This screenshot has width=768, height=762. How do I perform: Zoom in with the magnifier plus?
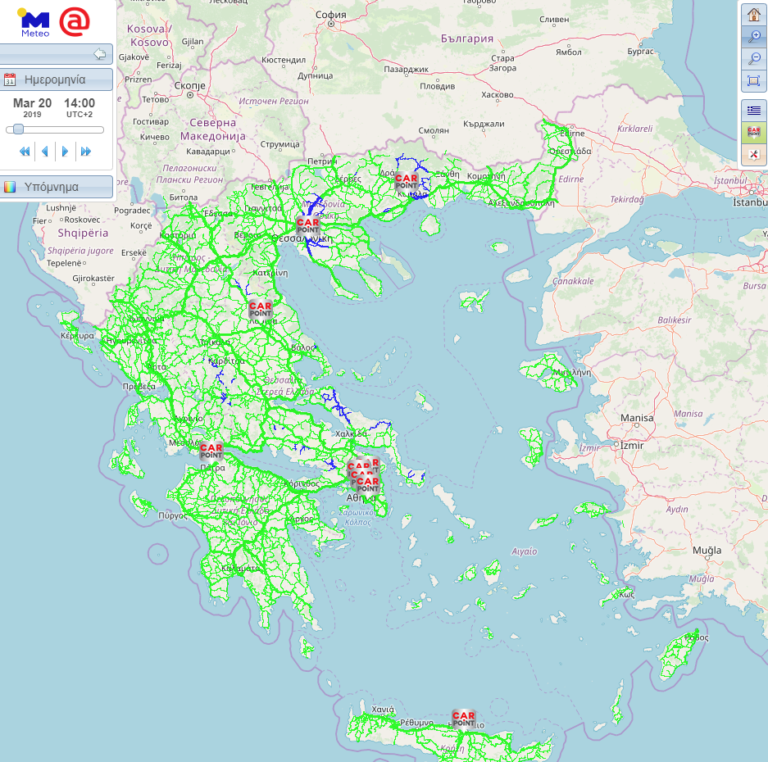(754, 36)
